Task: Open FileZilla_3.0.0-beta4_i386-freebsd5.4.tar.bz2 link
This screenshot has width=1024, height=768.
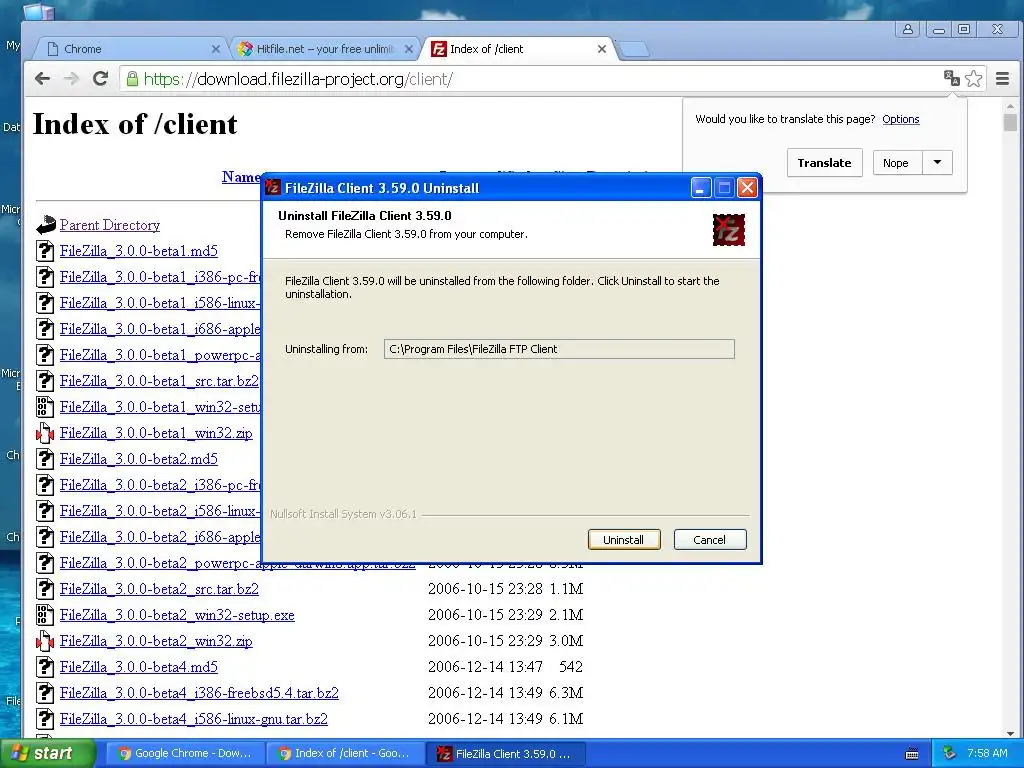Action: click(x=199, y=693)
